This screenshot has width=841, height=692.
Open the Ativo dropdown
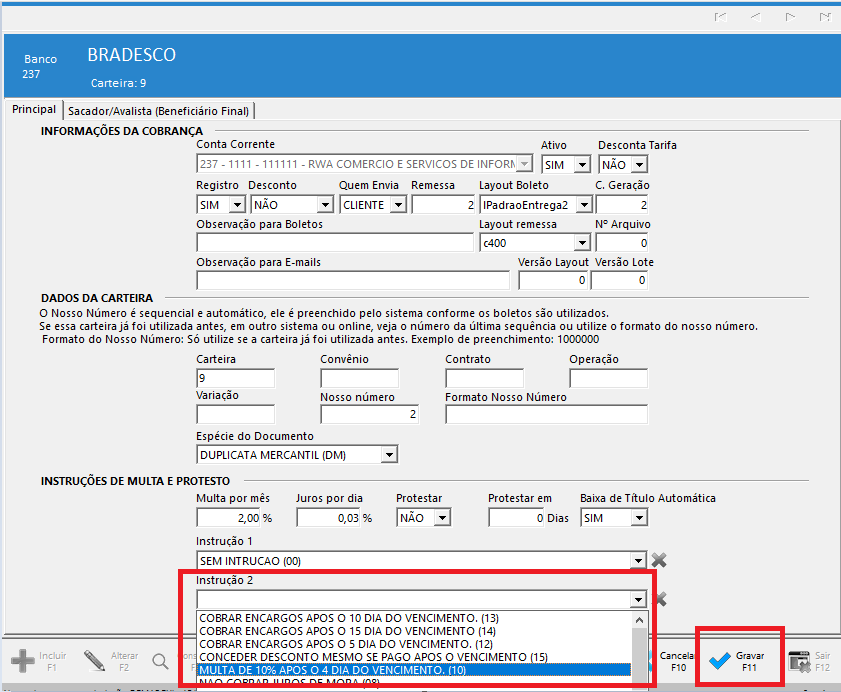pyautogui.click(x=582, y=164)
